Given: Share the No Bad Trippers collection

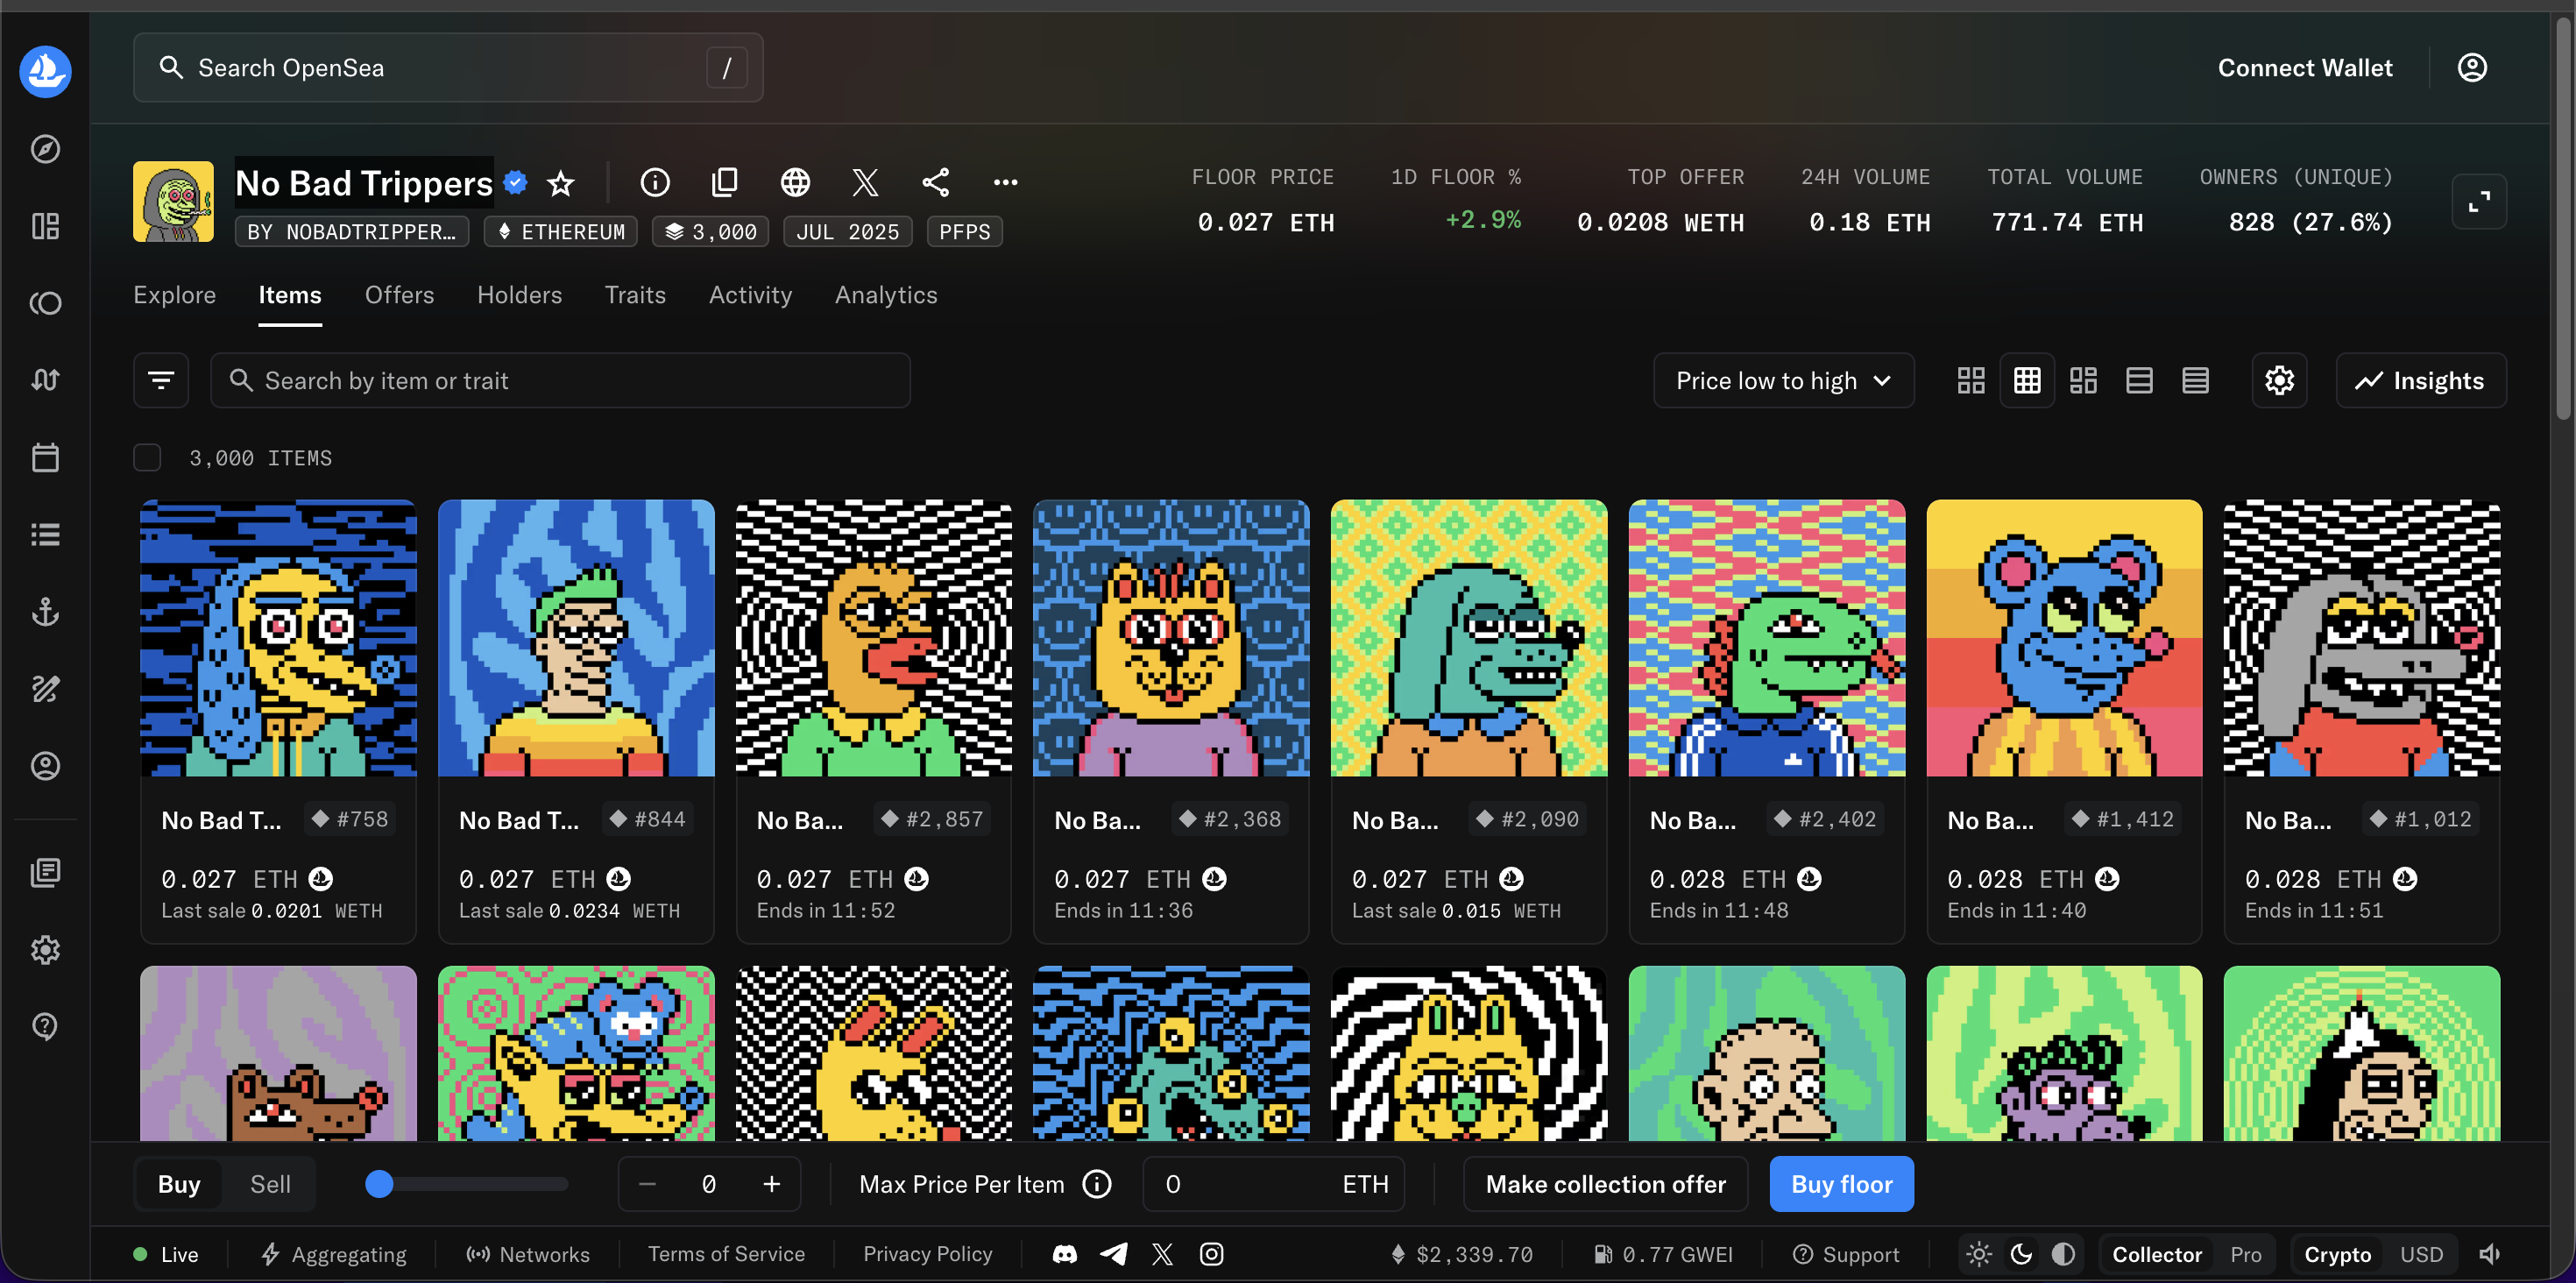Looking at the screenshot, I should 935,182.
